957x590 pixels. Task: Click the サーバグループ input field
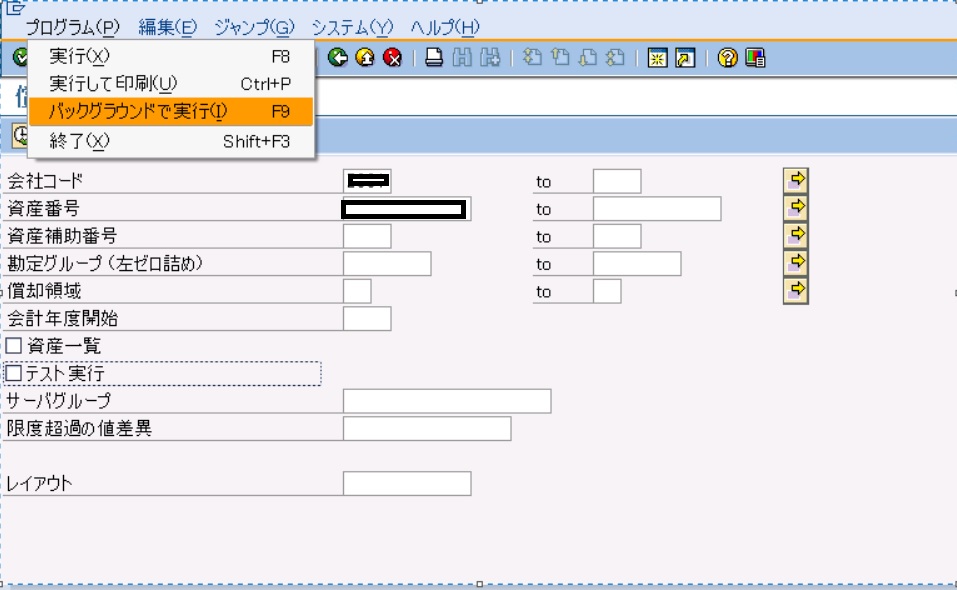[446, 401]
